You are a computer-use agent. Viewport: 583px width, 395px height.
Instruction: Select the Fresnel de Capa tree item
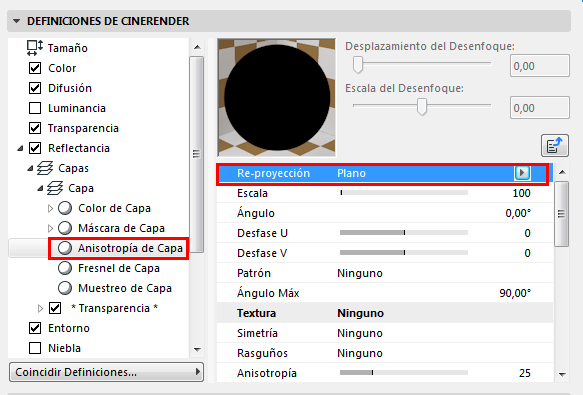119,268
